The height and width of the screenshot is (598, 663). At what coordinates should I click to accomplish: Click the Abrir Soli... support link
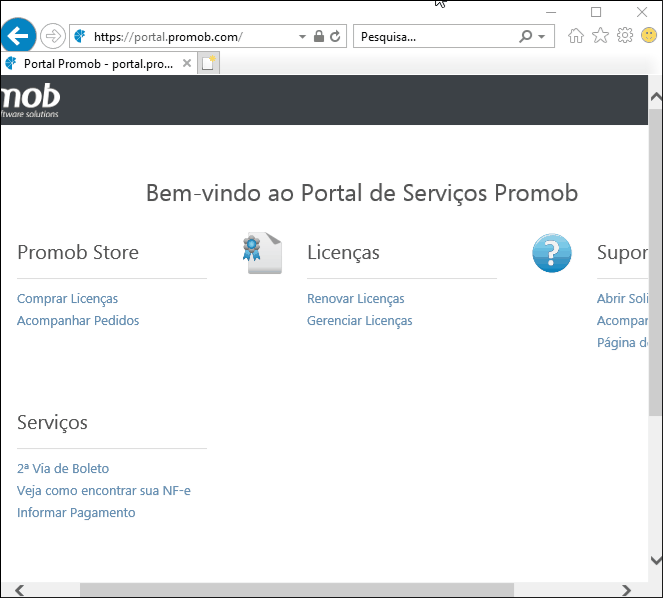click(622, 299)
